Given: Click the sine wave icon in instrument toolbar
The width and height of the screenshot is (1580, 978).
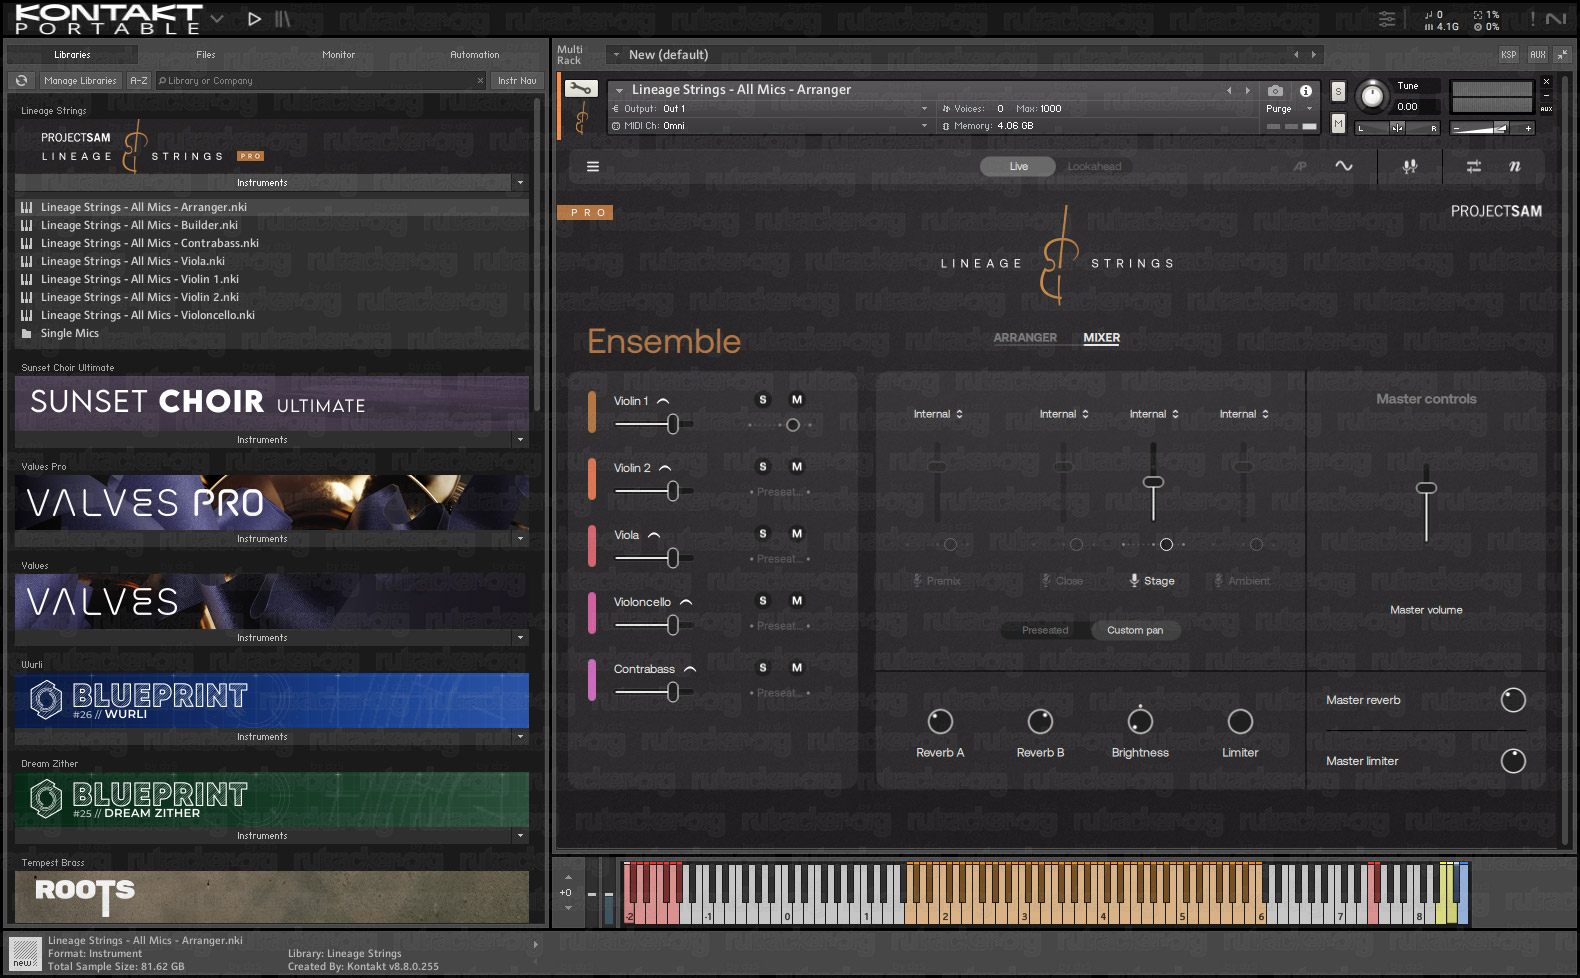Looking at the screenshot, I should coord(1344,166).
